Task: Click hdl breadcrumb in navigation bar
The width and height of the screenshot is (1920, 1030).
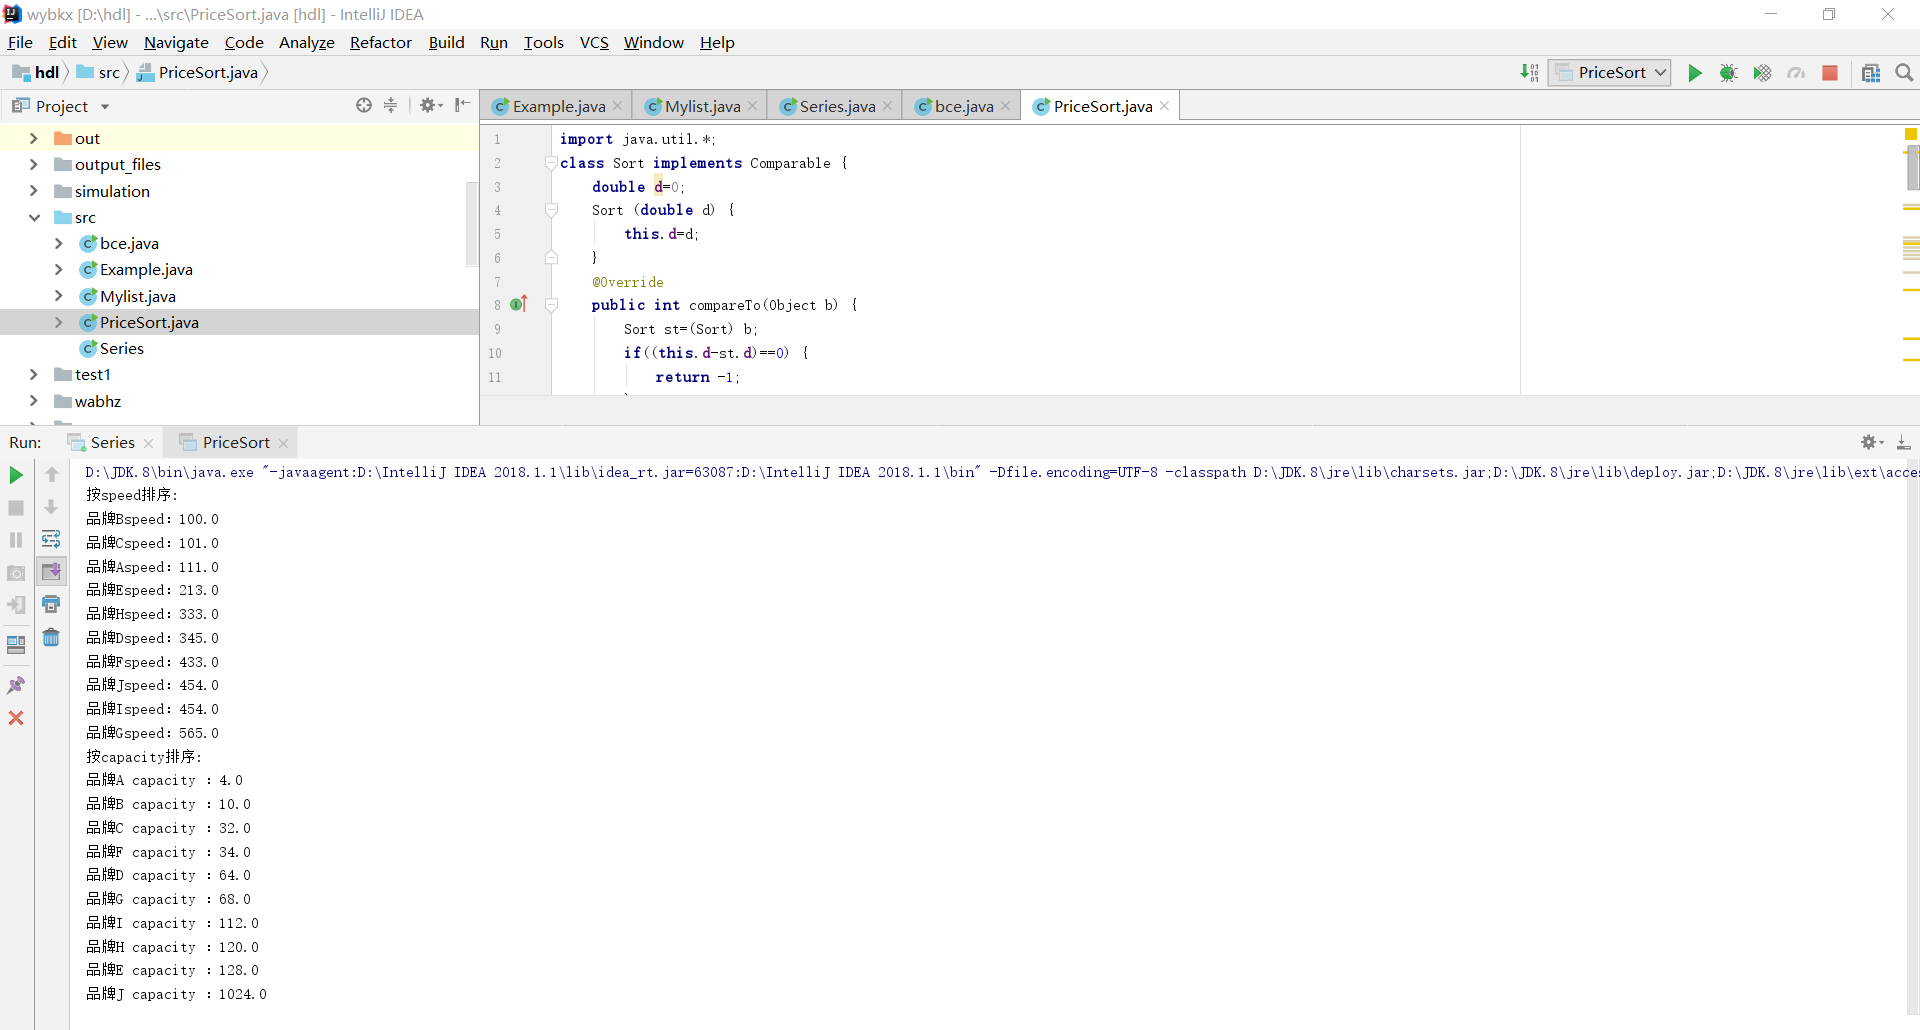Action: 36,72
